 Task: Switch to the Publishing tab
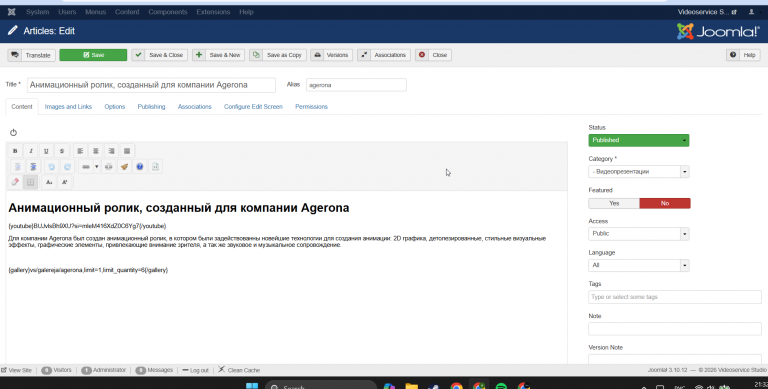tap(151, 107)
